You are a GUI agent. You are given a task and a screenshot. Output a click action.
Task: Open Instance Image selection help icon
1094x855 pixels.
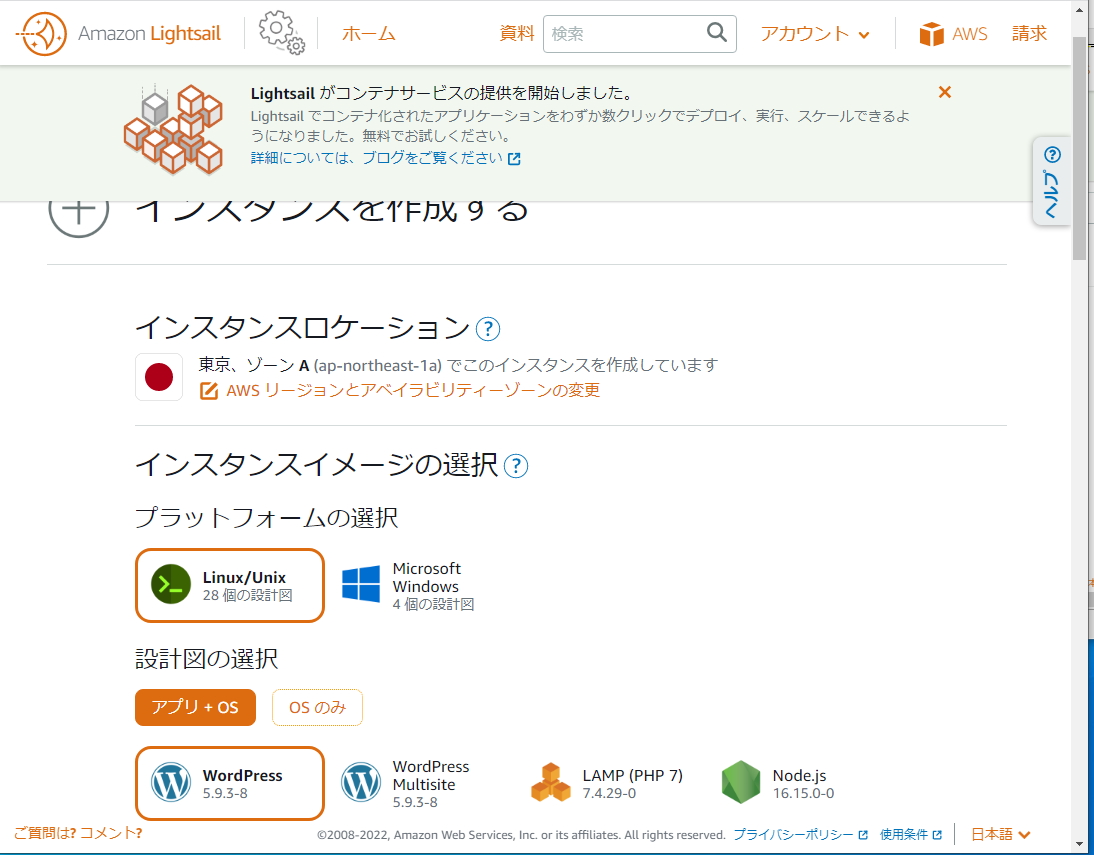(516, 466)
